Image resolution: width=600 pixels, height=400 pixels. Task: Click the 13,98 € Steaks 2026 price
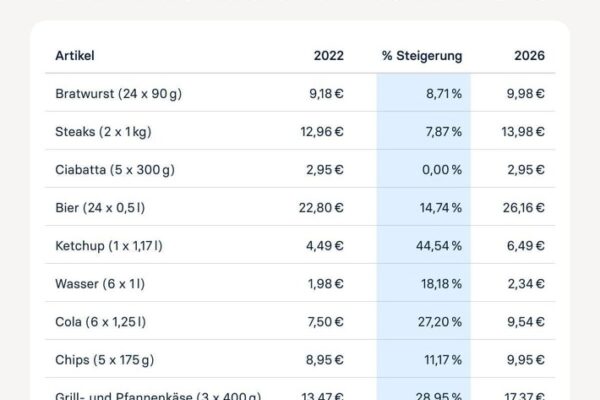pos(523,132)
